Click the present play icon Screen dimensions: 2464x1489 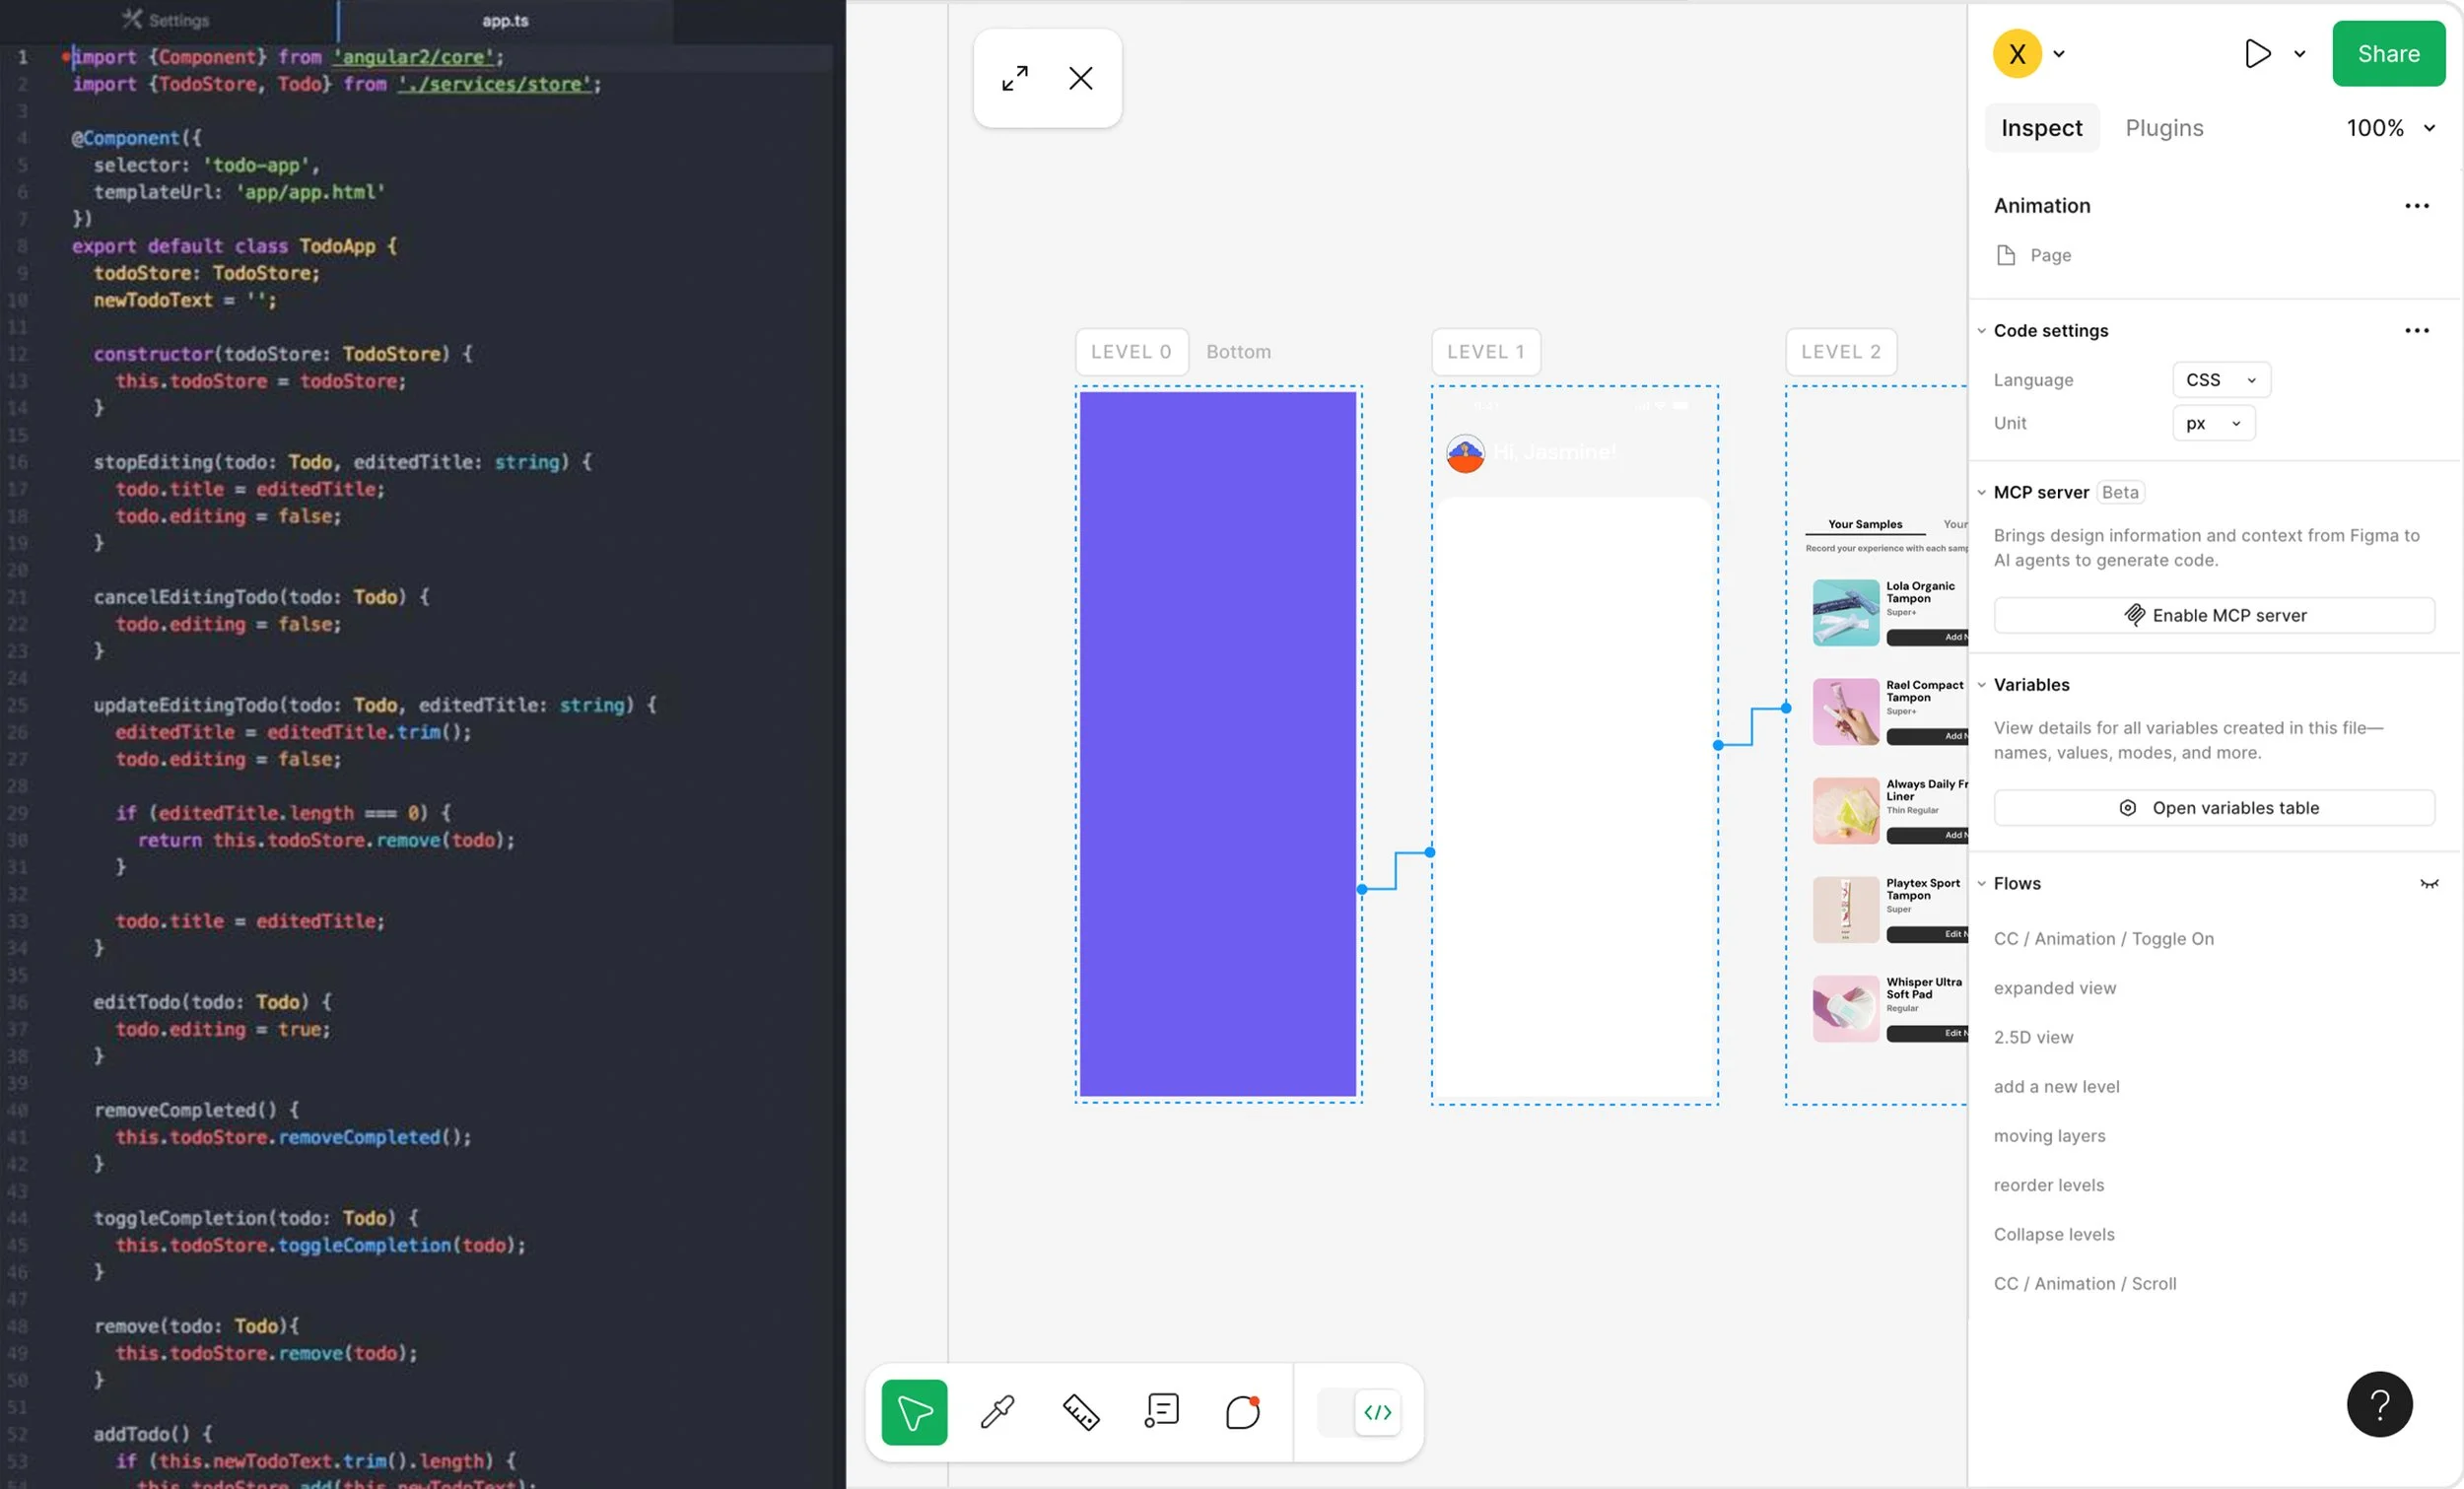pyautogui.click(x=2256, y=54)
